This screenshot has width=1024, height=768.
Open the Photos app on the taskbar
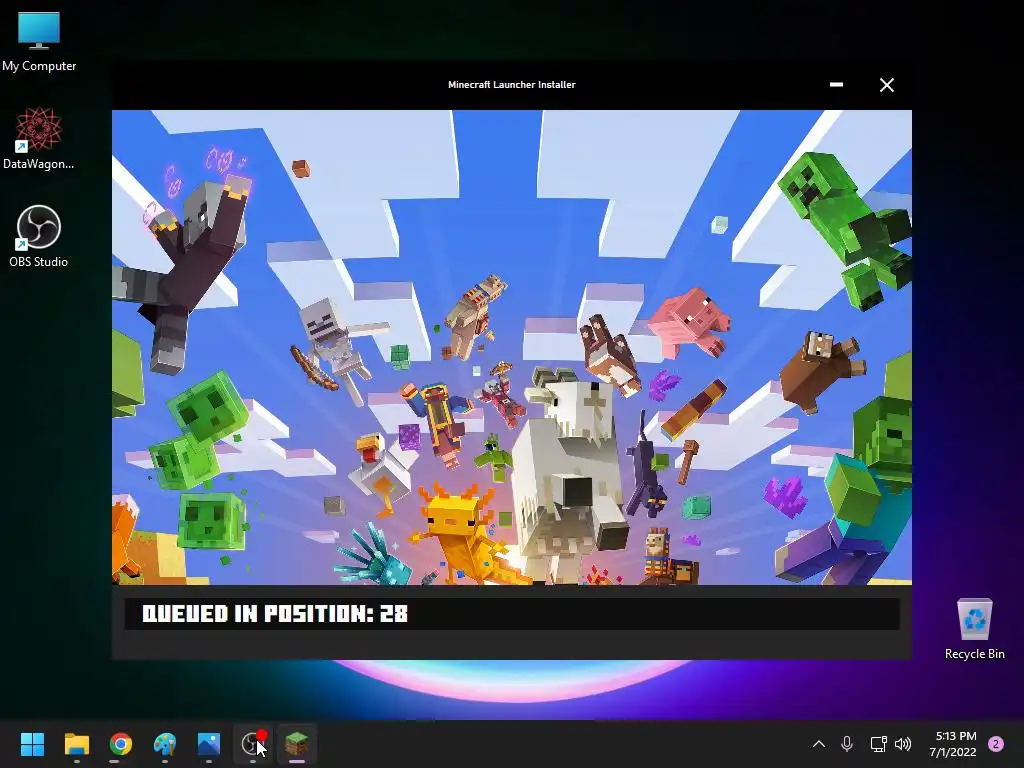(x=208, y=744)
